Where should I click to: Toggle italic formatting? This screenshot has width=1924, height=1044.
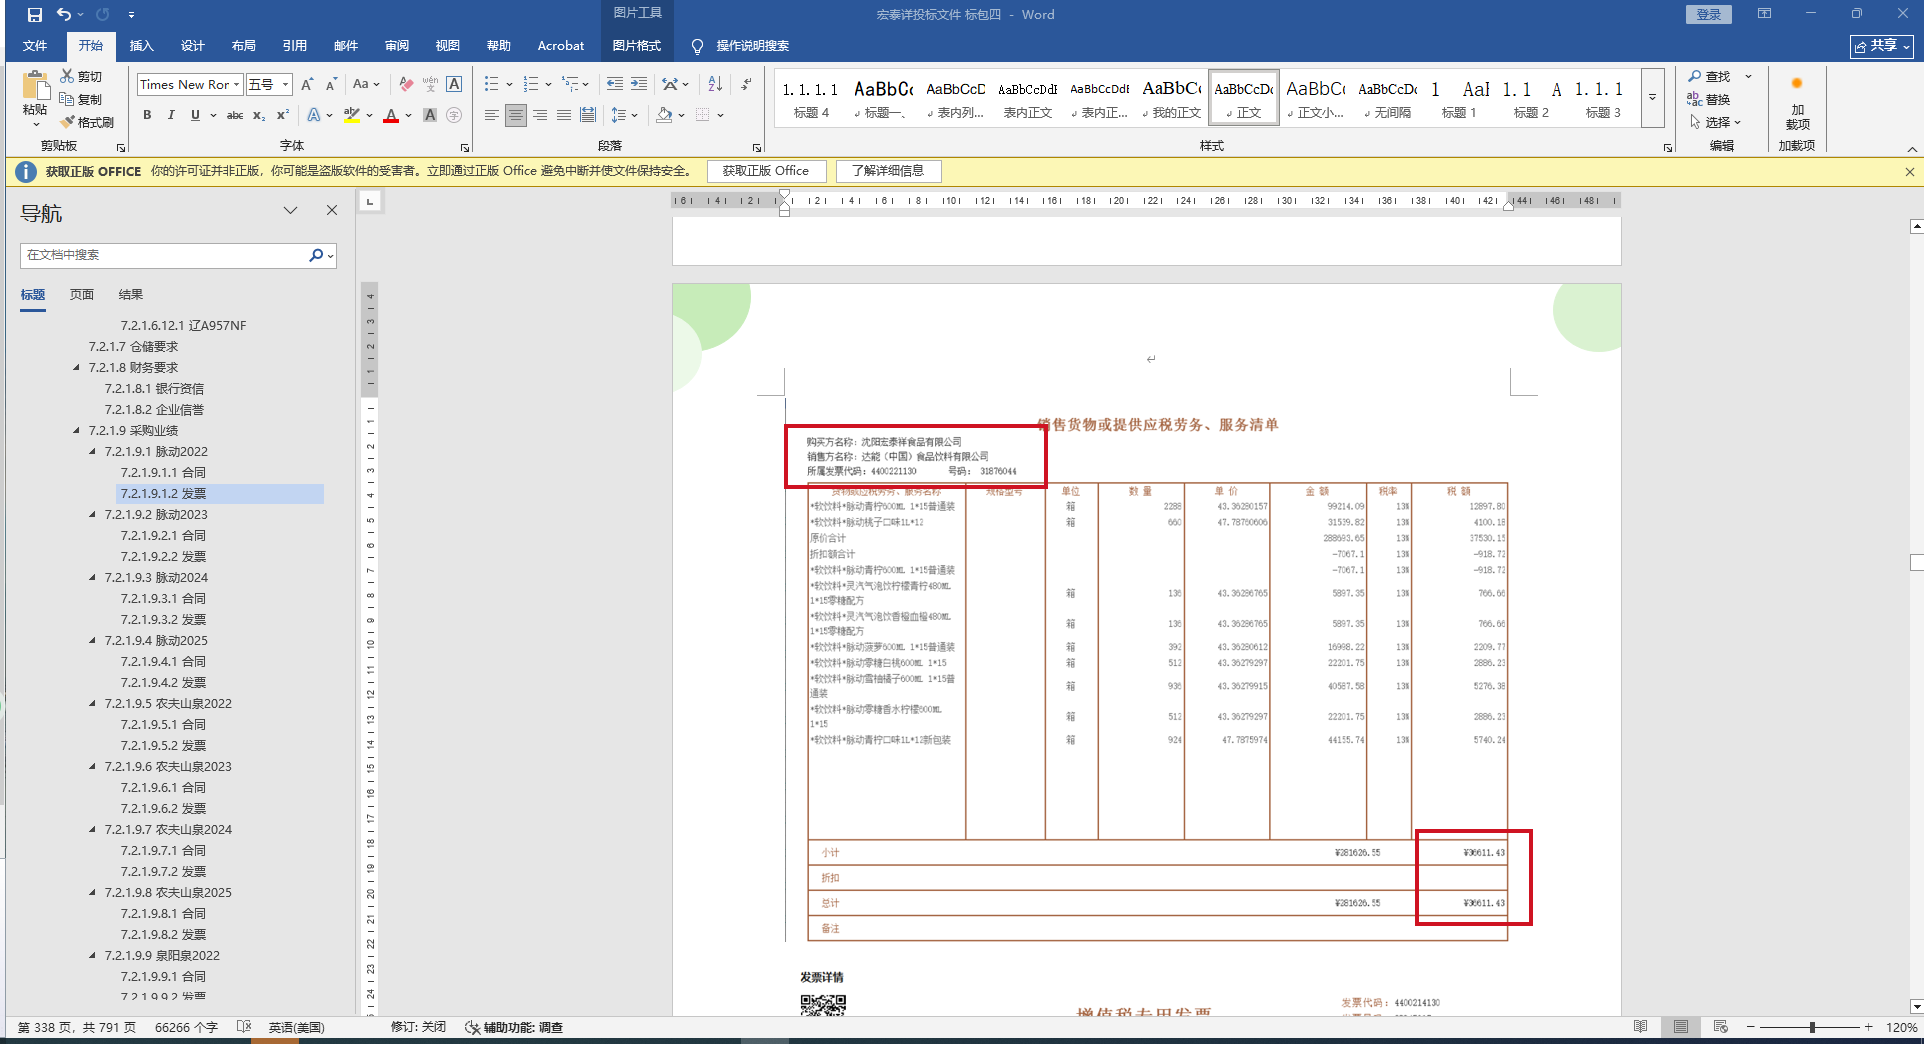171,115
